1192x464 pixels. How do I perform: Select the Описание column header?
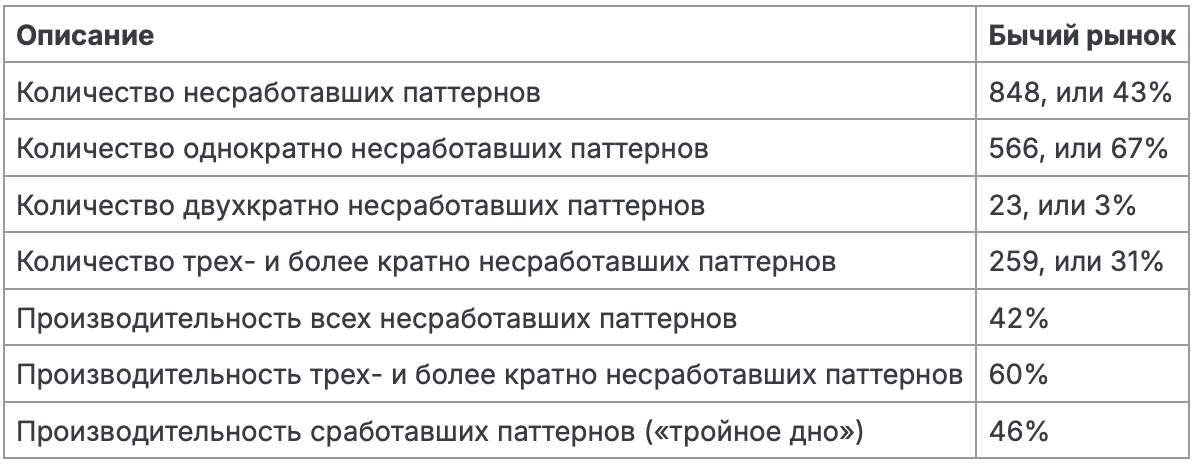click(x=490, y=35)
